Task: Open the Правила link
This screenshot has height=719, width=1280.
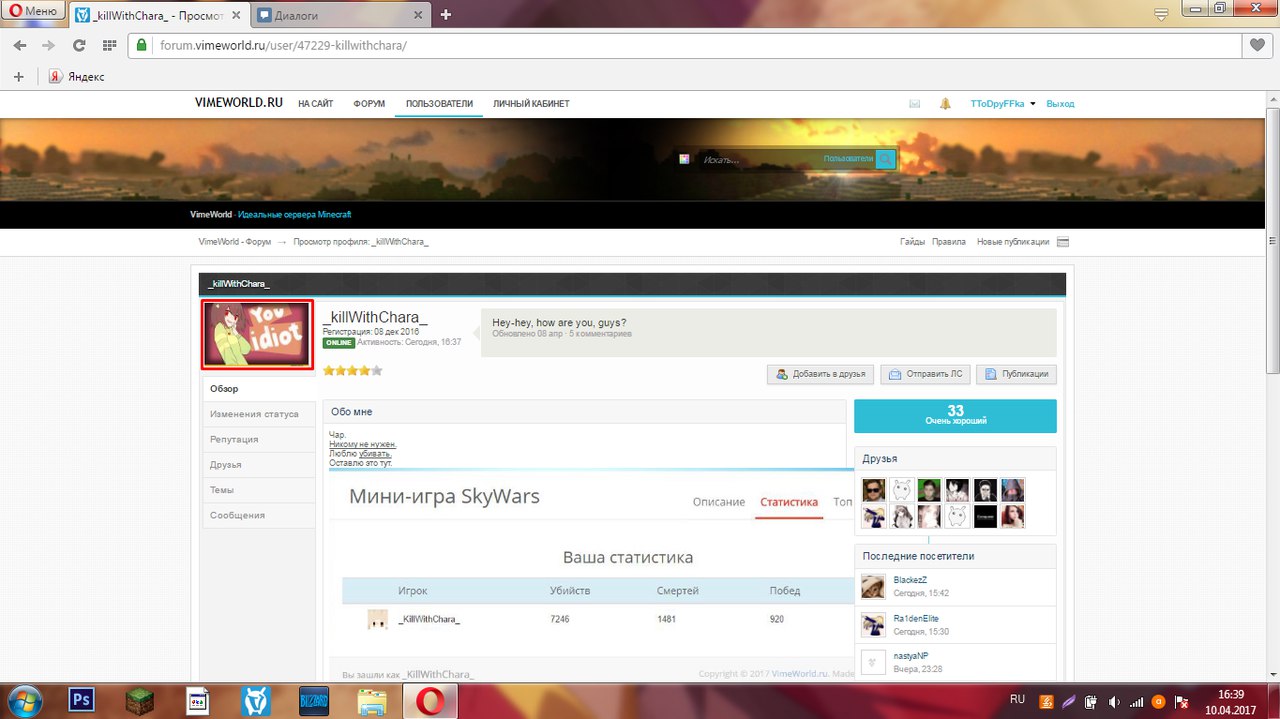Action: 949,242
